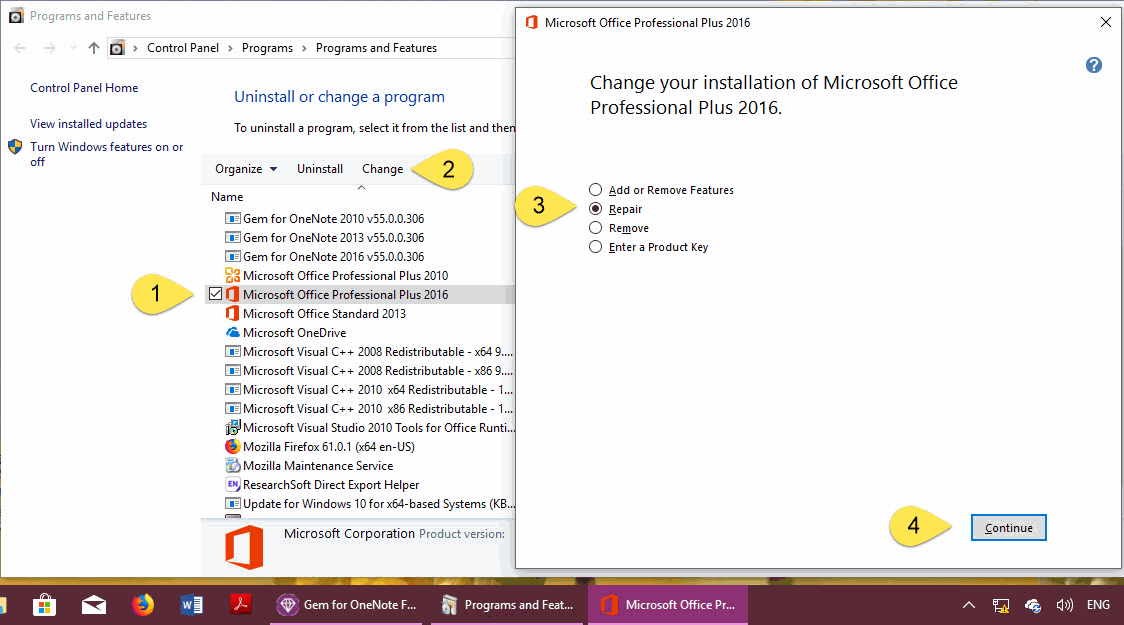Click the Microsoft OneDrive cloud icon
Screen dimensions: 1124x625
(232, 333)
